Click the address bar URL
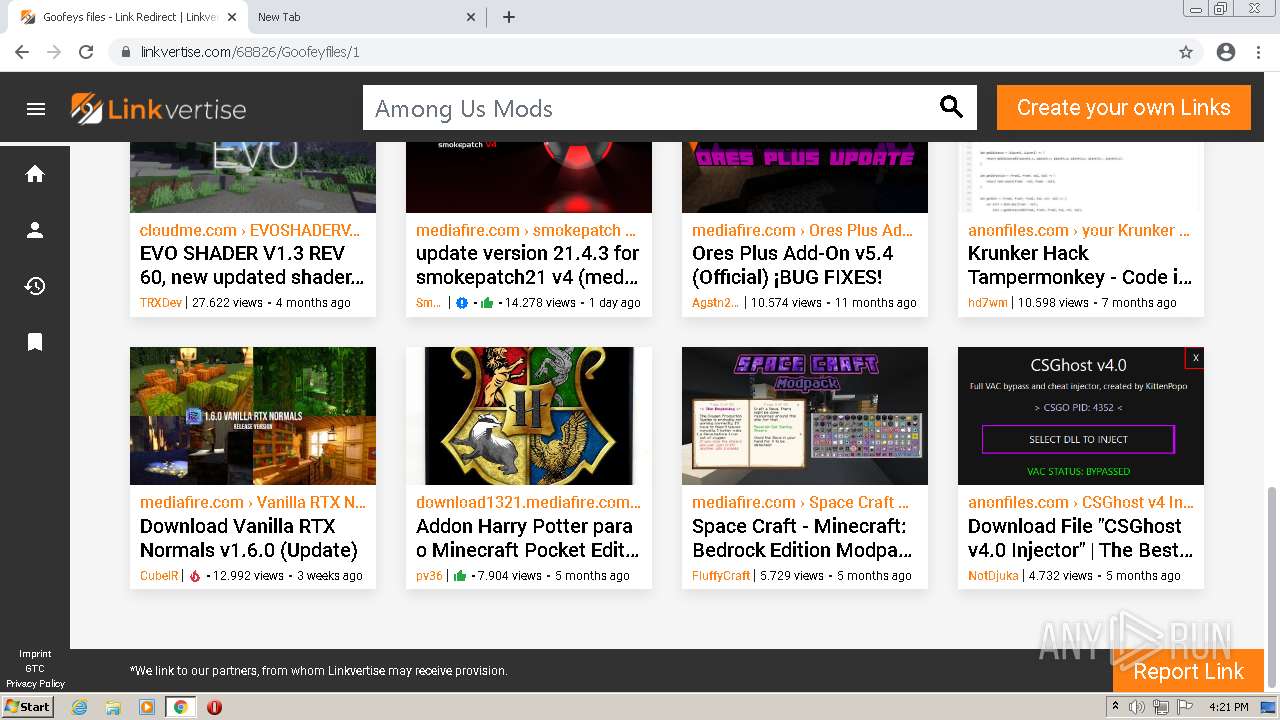 (250, 52)
